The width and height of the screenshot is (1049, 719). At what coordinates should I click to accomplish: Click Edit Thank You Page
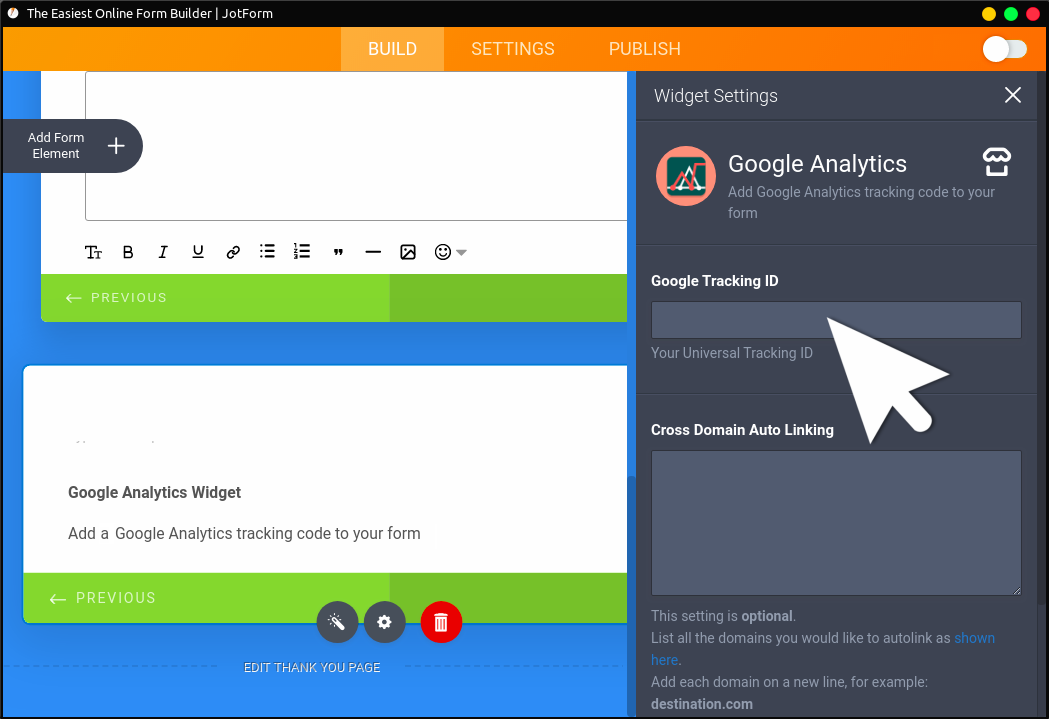312,667
